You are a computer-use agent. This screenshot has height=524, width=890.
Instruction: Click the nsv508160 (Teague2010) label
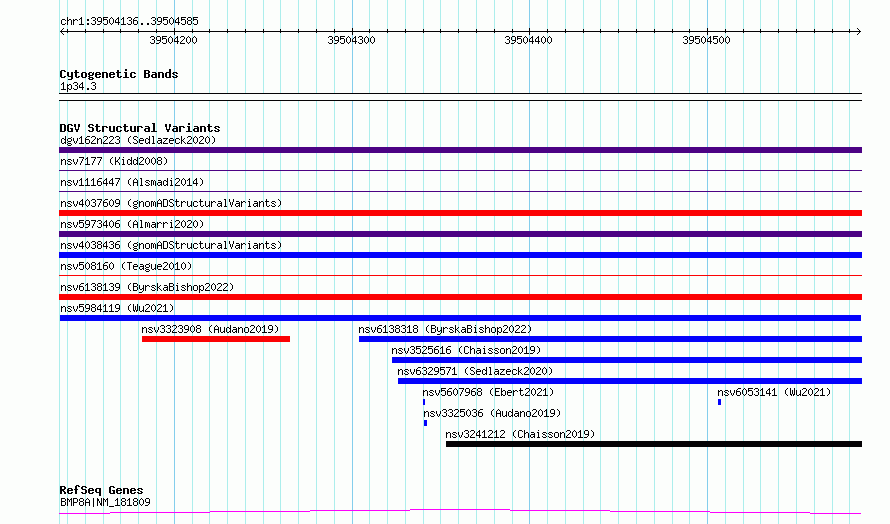pos(126,266)
